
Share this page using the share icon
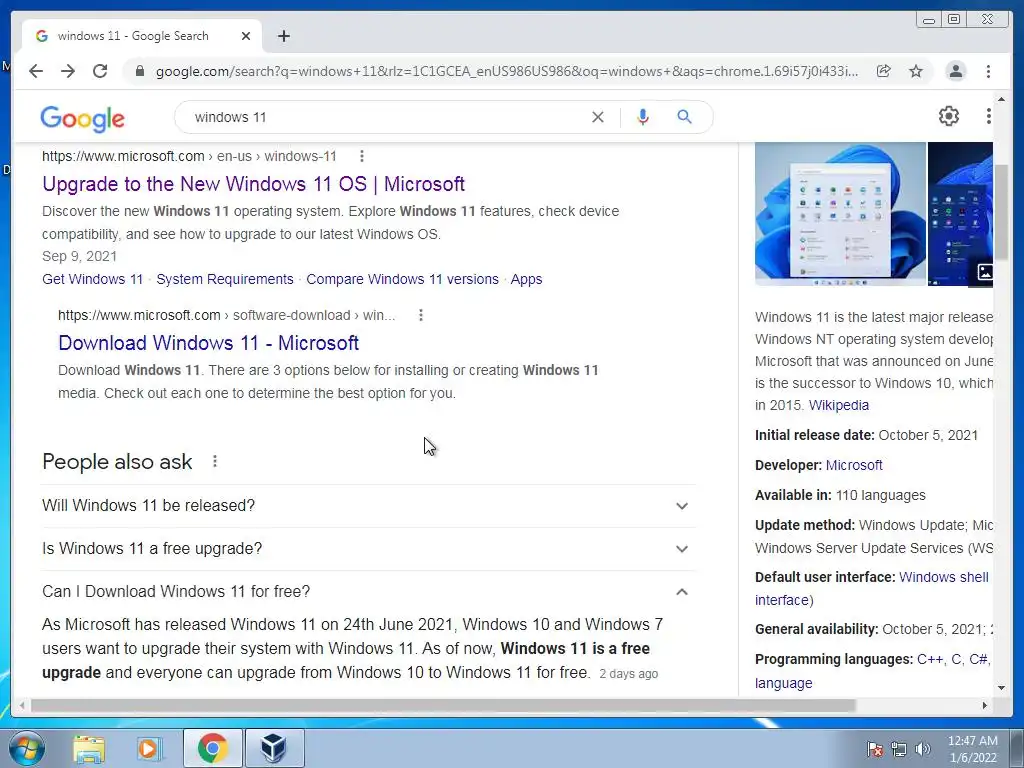[884, 71]
